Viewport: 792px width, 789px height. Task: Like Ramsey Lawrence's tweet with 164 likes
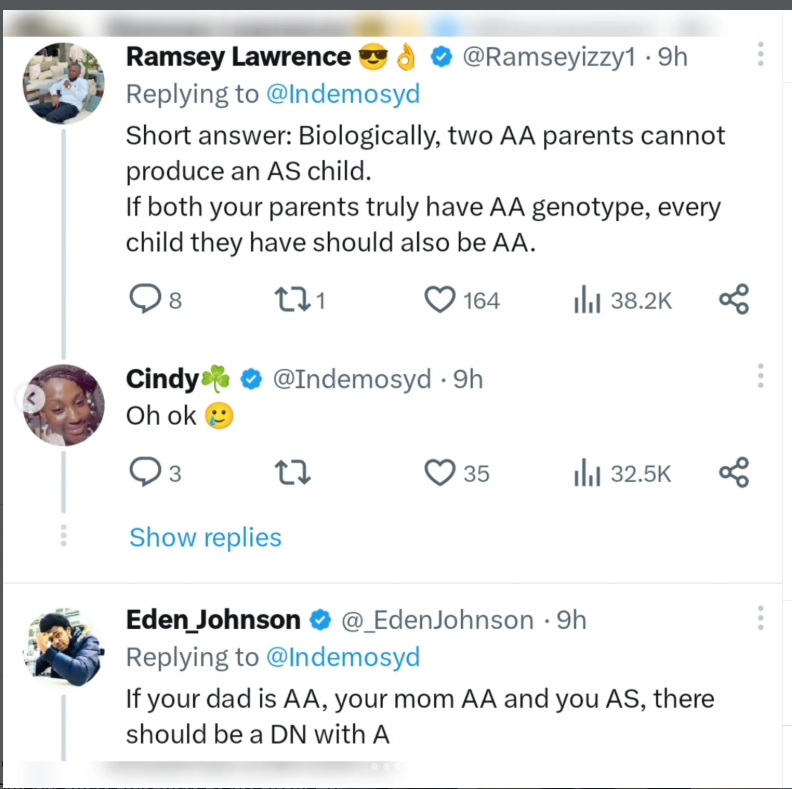[441, 299]
